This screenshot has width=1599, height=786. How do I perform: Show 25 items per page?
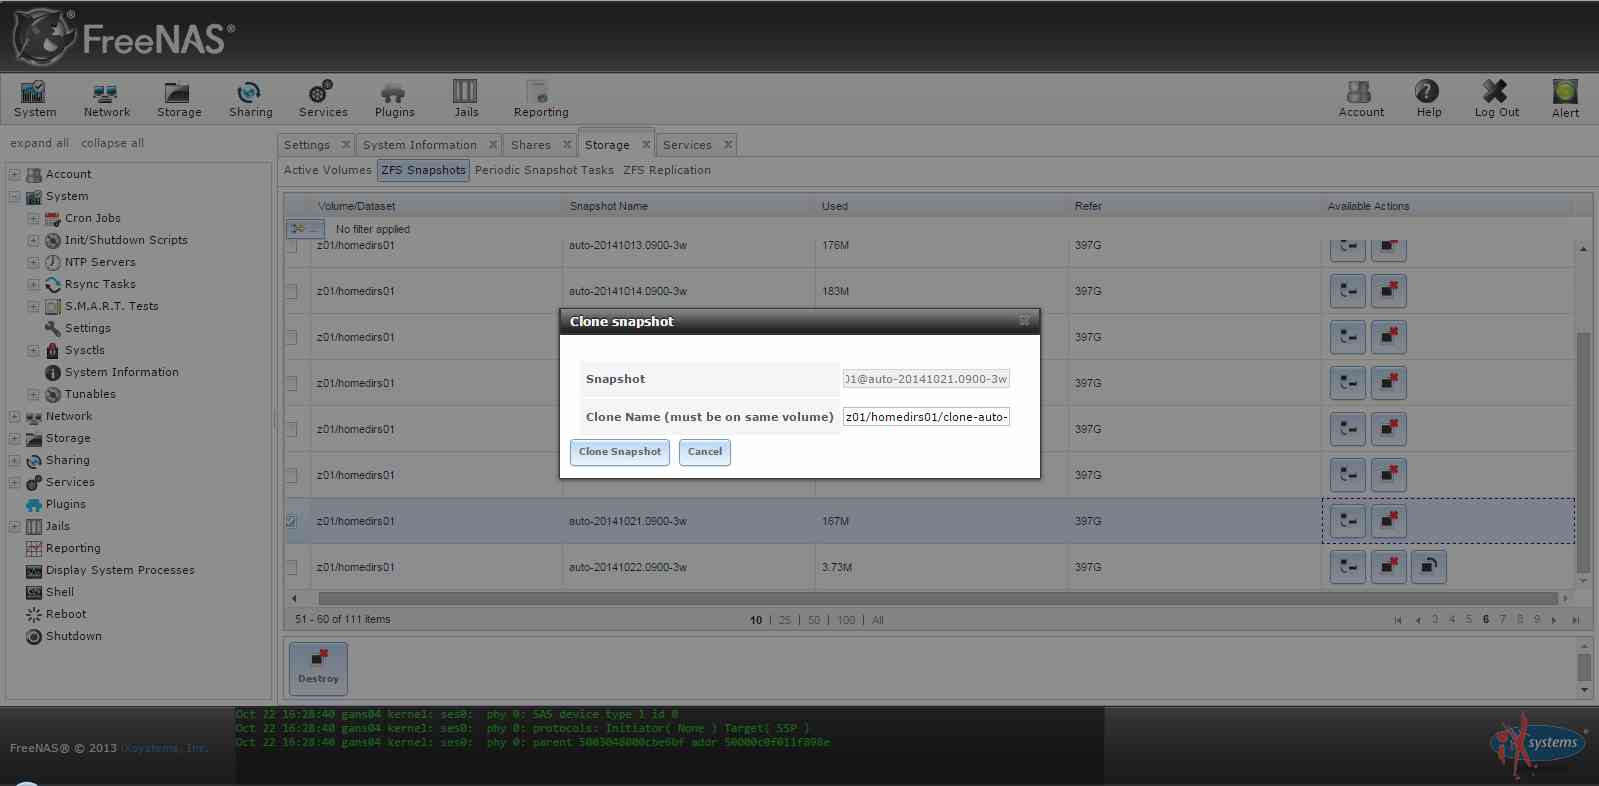point(785,620)
